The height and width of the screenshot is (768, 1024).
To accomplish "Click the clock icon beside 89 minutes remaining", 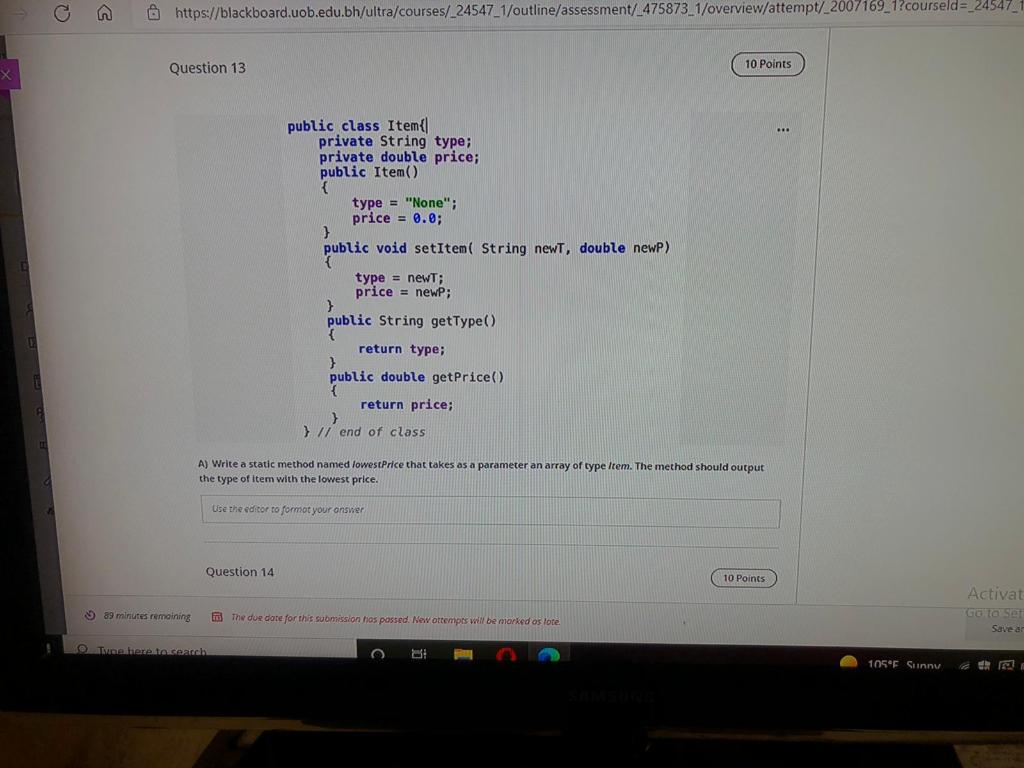I will (x=89, y=616).
